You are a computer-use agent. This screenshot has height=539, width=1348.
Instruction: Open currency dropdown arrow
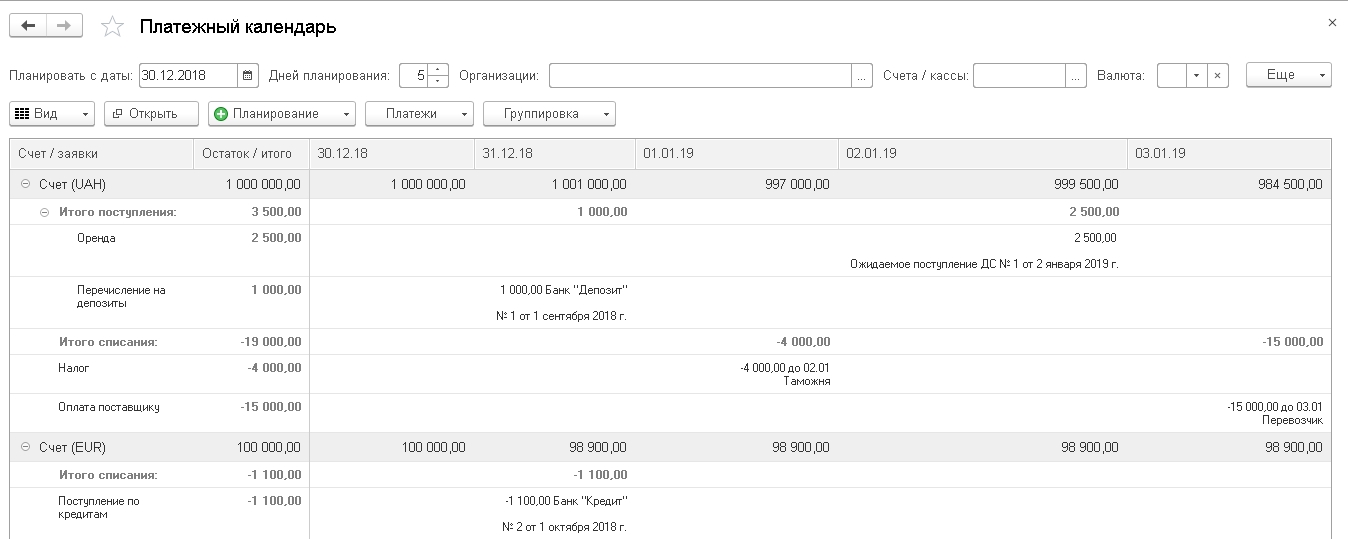1196,75
